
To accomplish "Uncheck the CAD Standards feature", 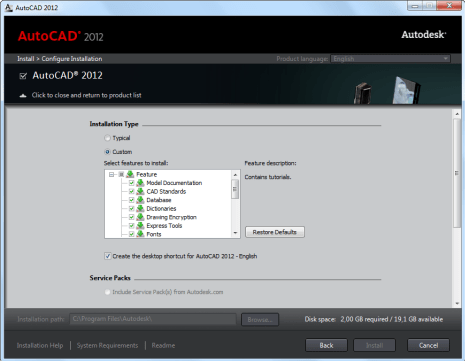I will tap(131, 192).
